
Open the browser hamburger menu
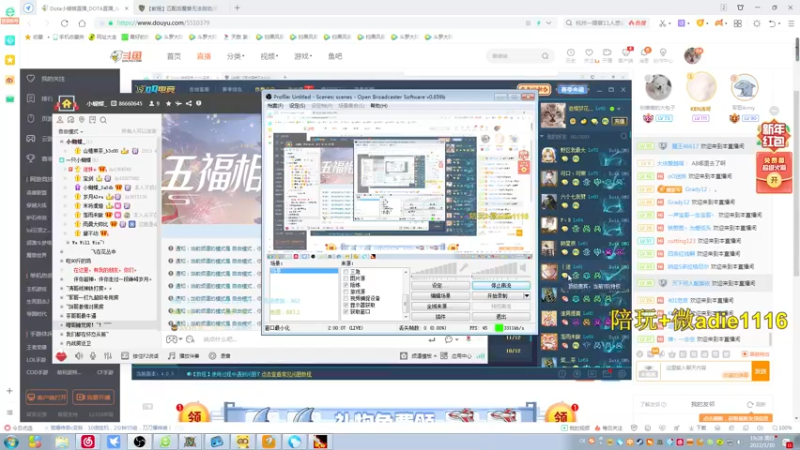pyautogui.click(x=791, y=23)
